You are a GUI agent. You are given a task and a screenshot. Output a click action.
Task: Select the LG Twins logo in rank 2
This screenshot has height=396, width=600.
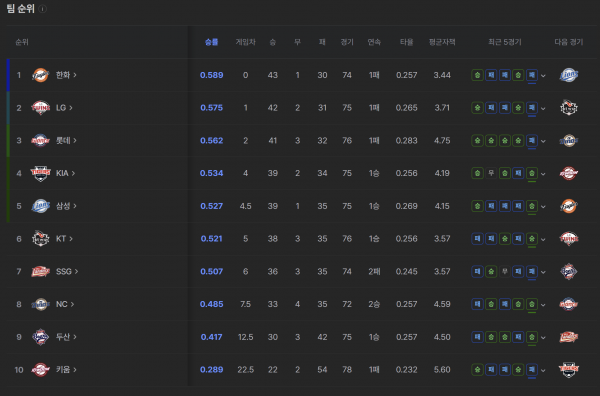(x=41, y=108)
